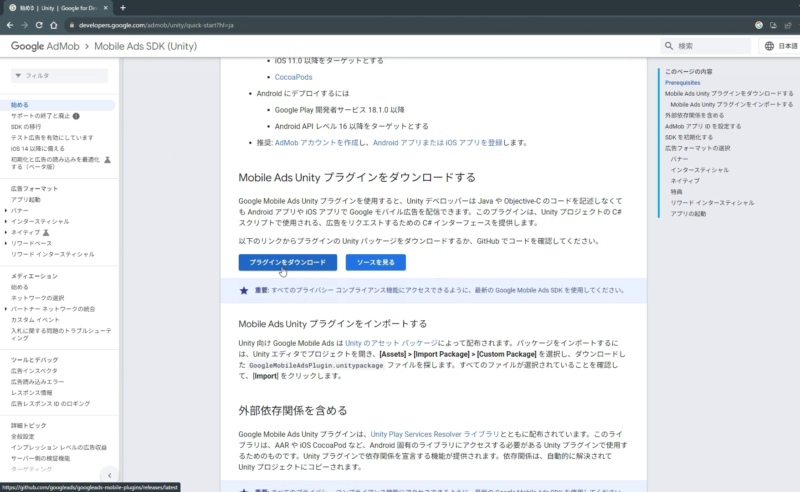Expand the インタースティシャル sidebar item

point(6,221)
